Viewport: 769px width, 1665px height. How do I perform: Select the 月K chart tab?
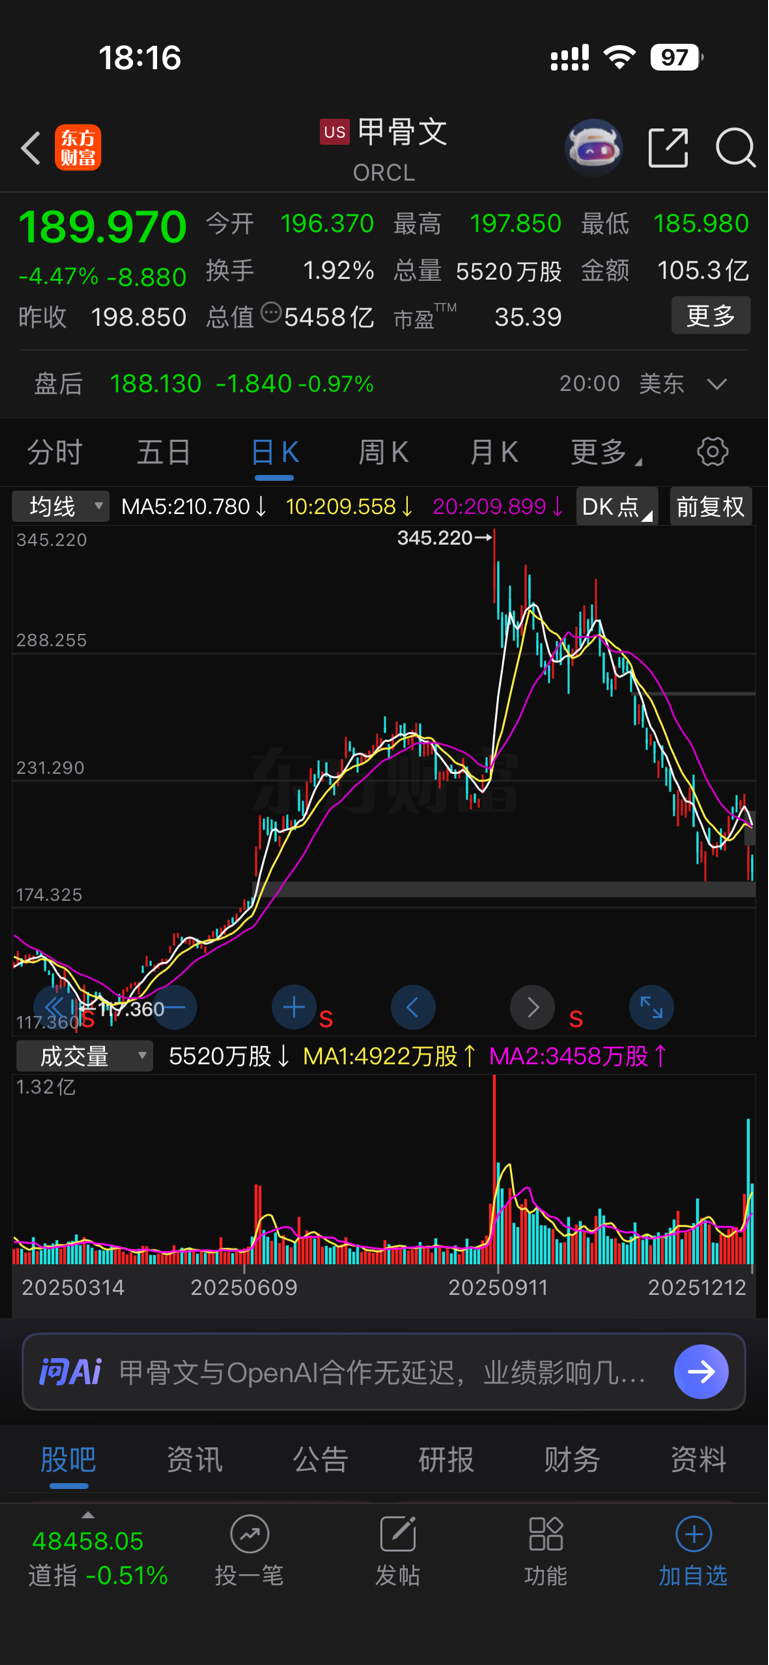[494, 452]
